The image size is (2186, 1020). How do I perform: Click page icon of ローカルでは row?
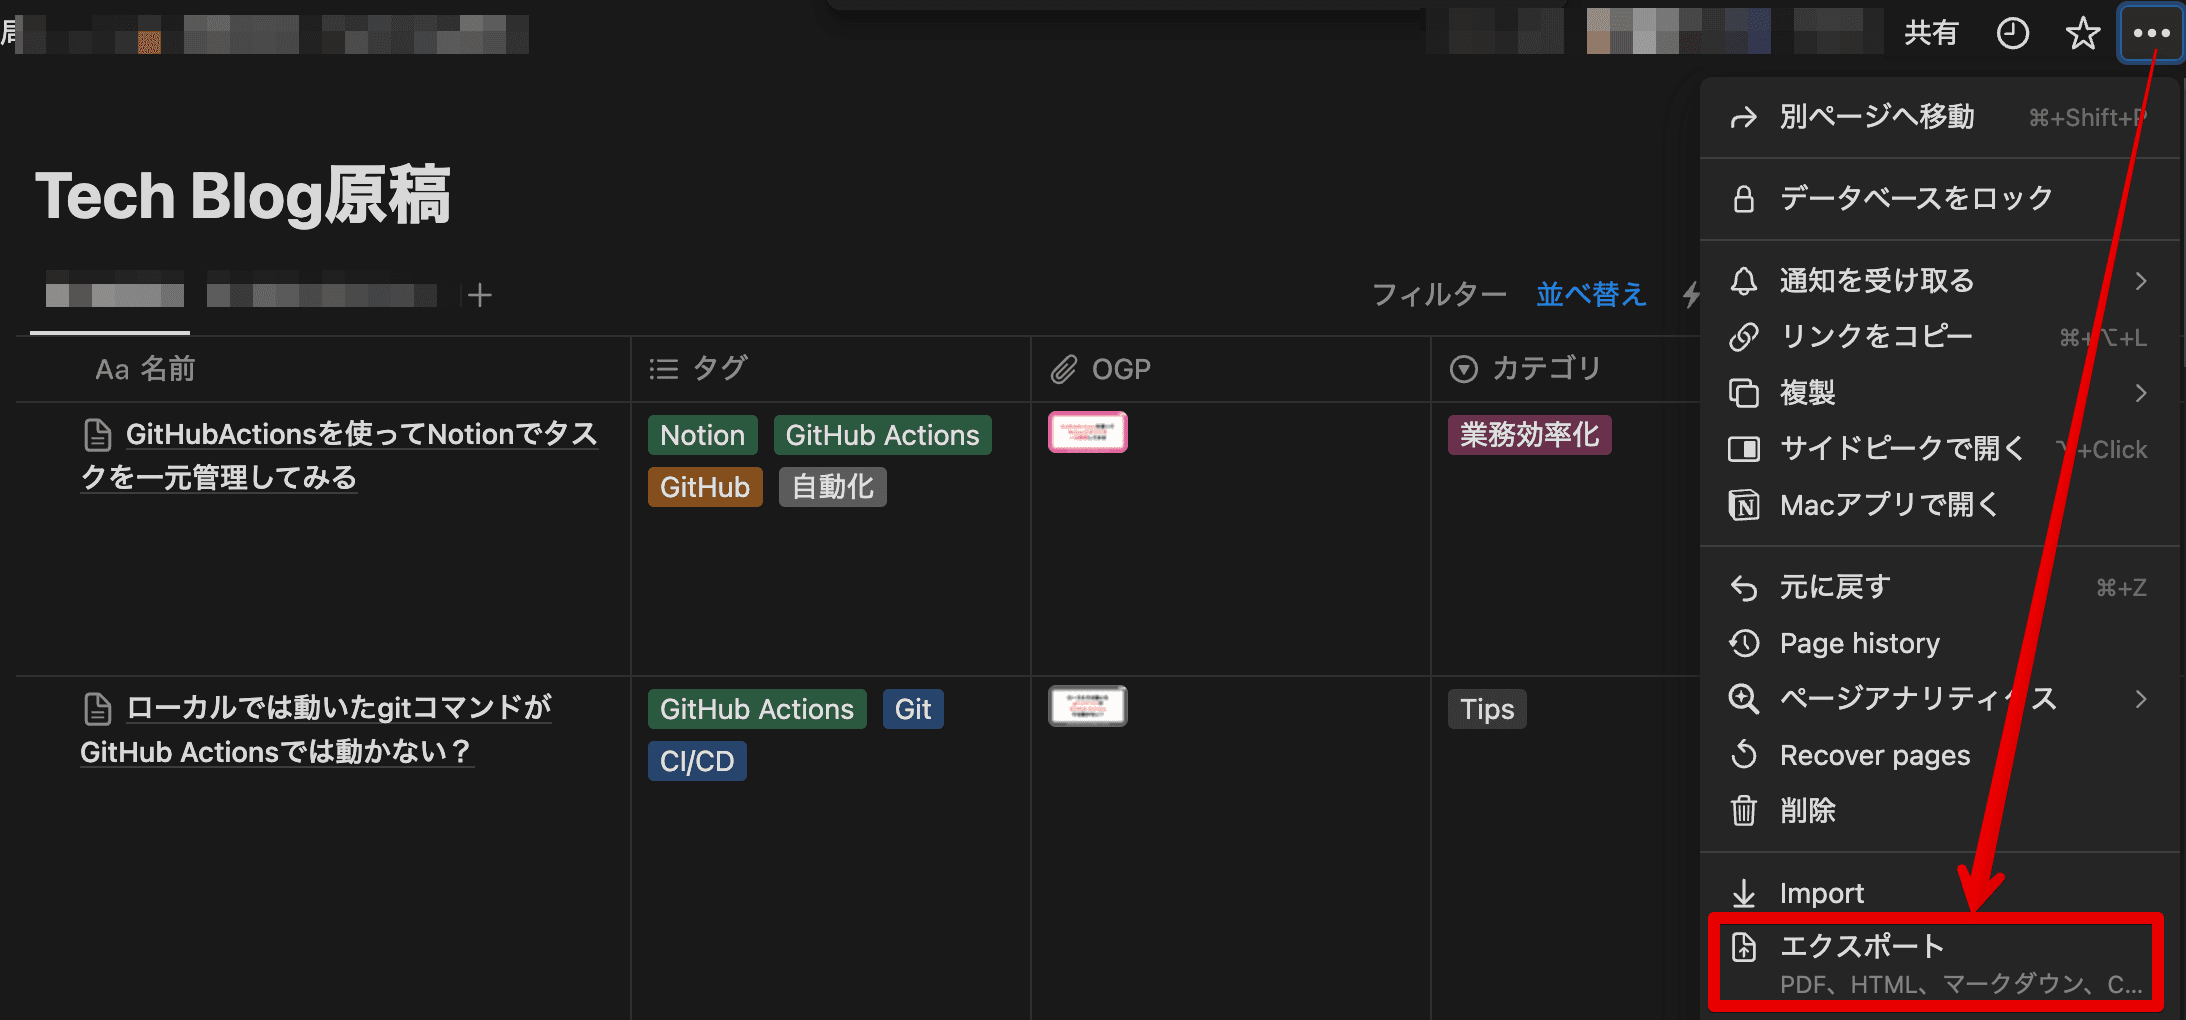(97, 709)
